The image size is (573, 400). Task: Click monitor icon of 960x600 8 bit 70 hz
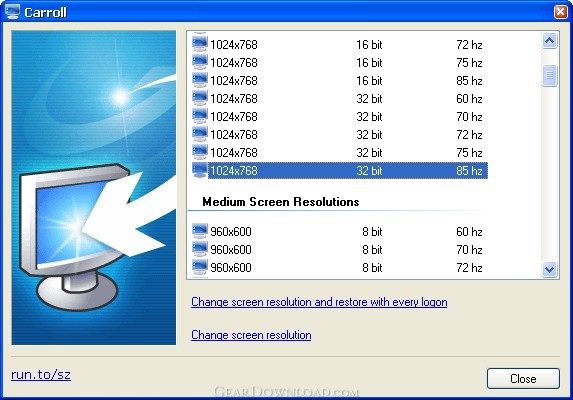tap(200, 249)
